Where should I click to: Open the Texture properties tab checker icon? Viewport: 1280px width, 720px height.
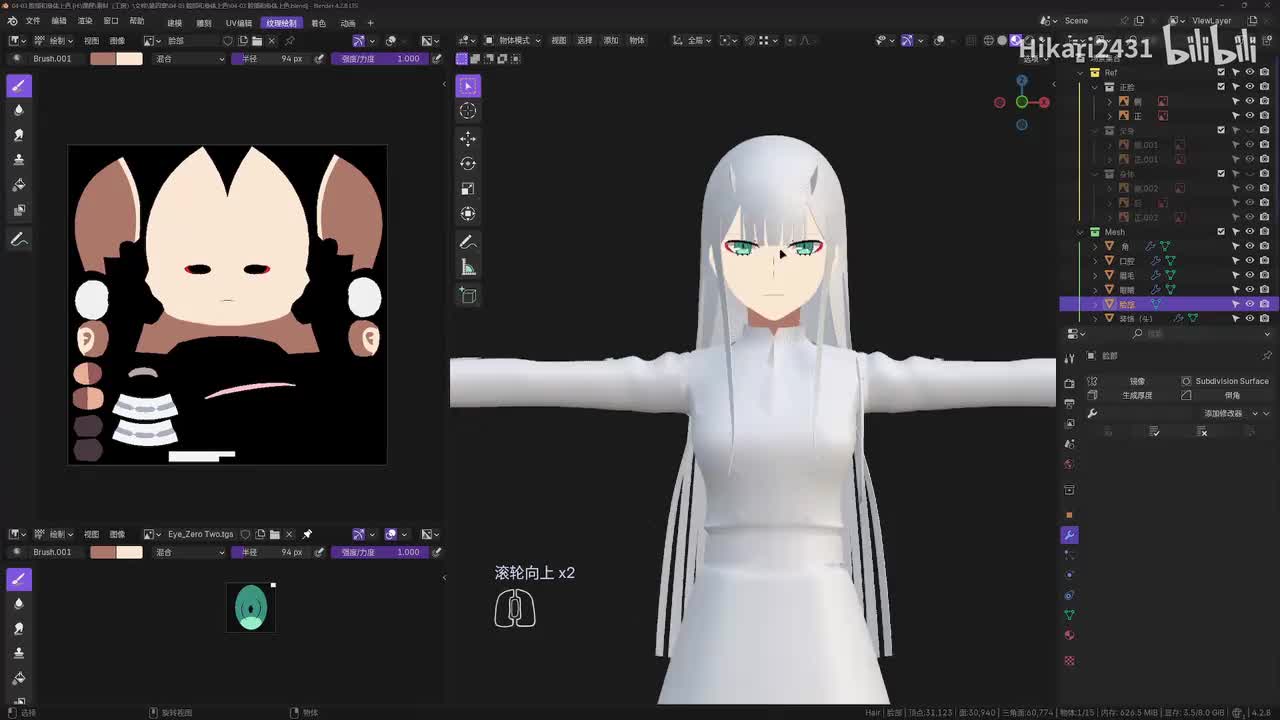coord(1069,661)
